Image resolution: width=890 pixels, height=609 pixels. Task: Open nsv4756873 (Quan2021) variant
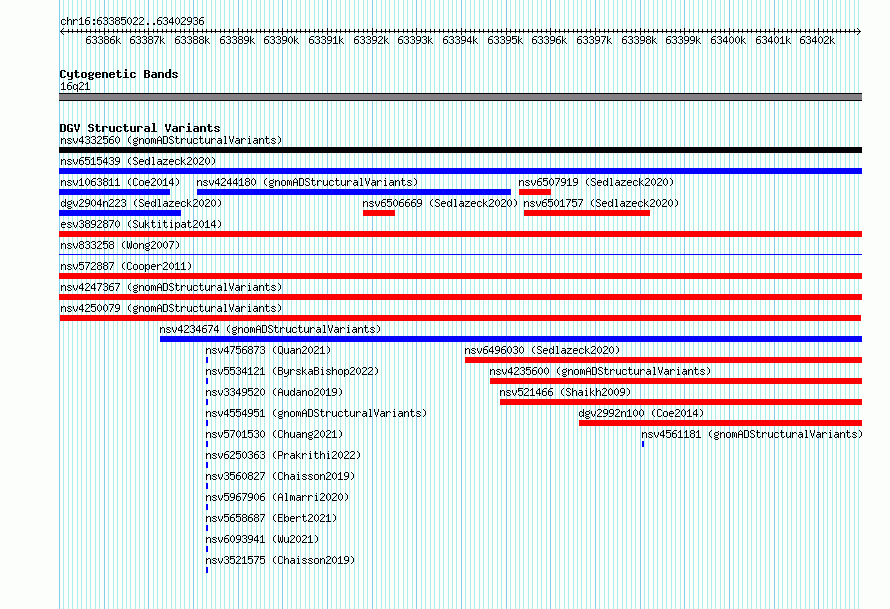(x=268, y=350)
